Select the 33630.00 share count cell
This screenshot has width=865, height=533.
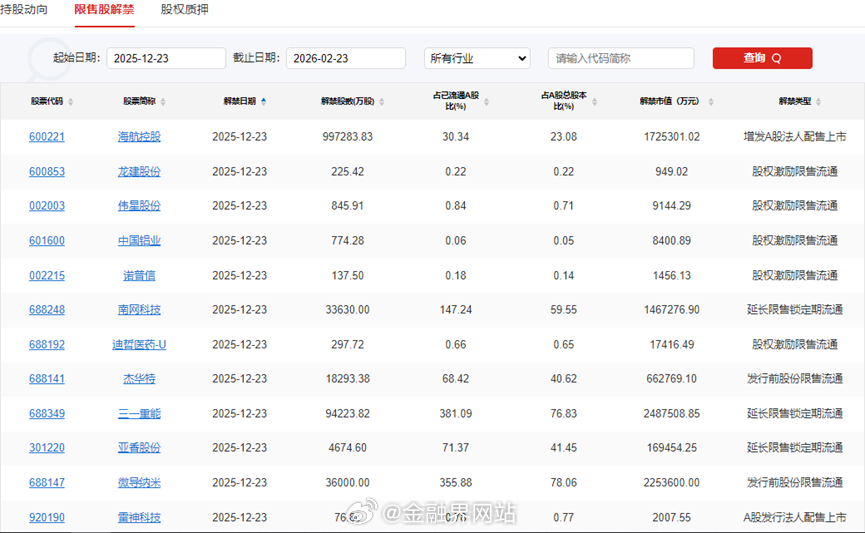pyautogui.click(x=348, y=310)
